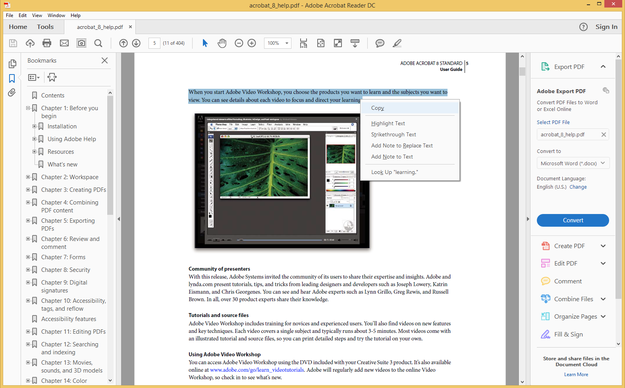Click the fit width scrolling icon
Screen dimensions: 625x388
coord(303,43)
